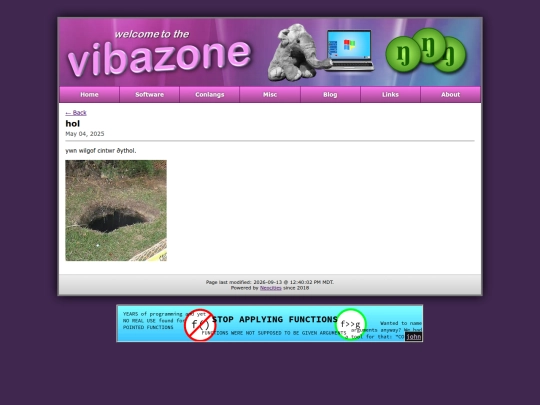Visit the Blog section
Image resolution: width=540 pixels, height=405 pixels.
[330, 94]
